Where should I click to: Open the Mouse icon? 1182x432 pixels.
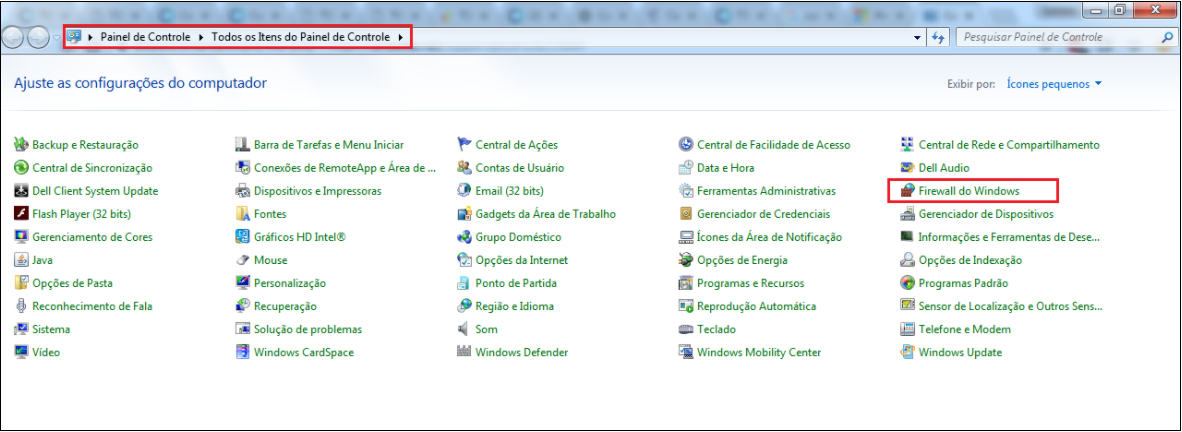(x=243, y=260)
